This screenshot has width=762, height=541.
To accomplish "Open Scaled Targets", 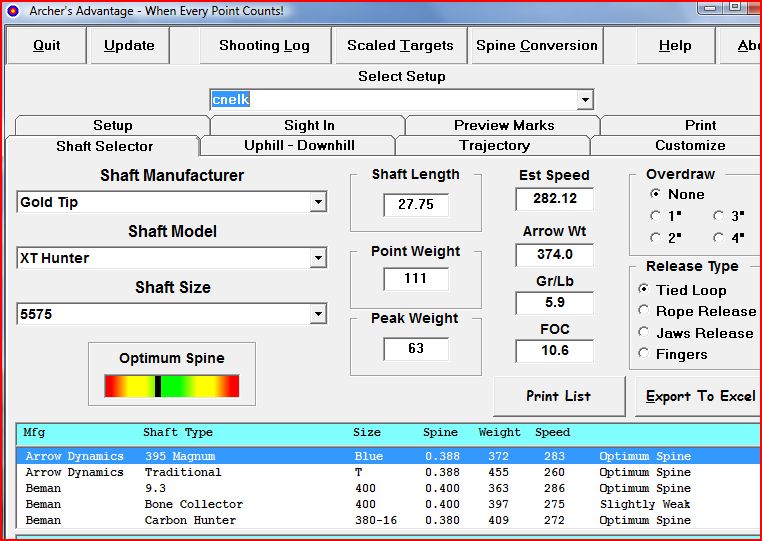I will [400, 46].
